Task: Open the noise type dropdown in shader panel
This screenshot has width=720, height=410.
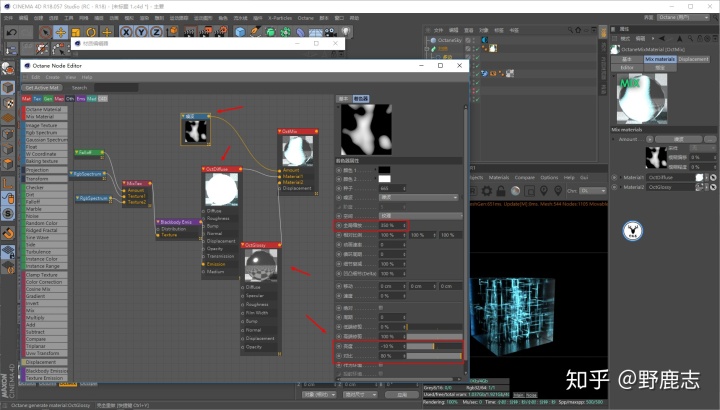Action: (x=419, y=197)
